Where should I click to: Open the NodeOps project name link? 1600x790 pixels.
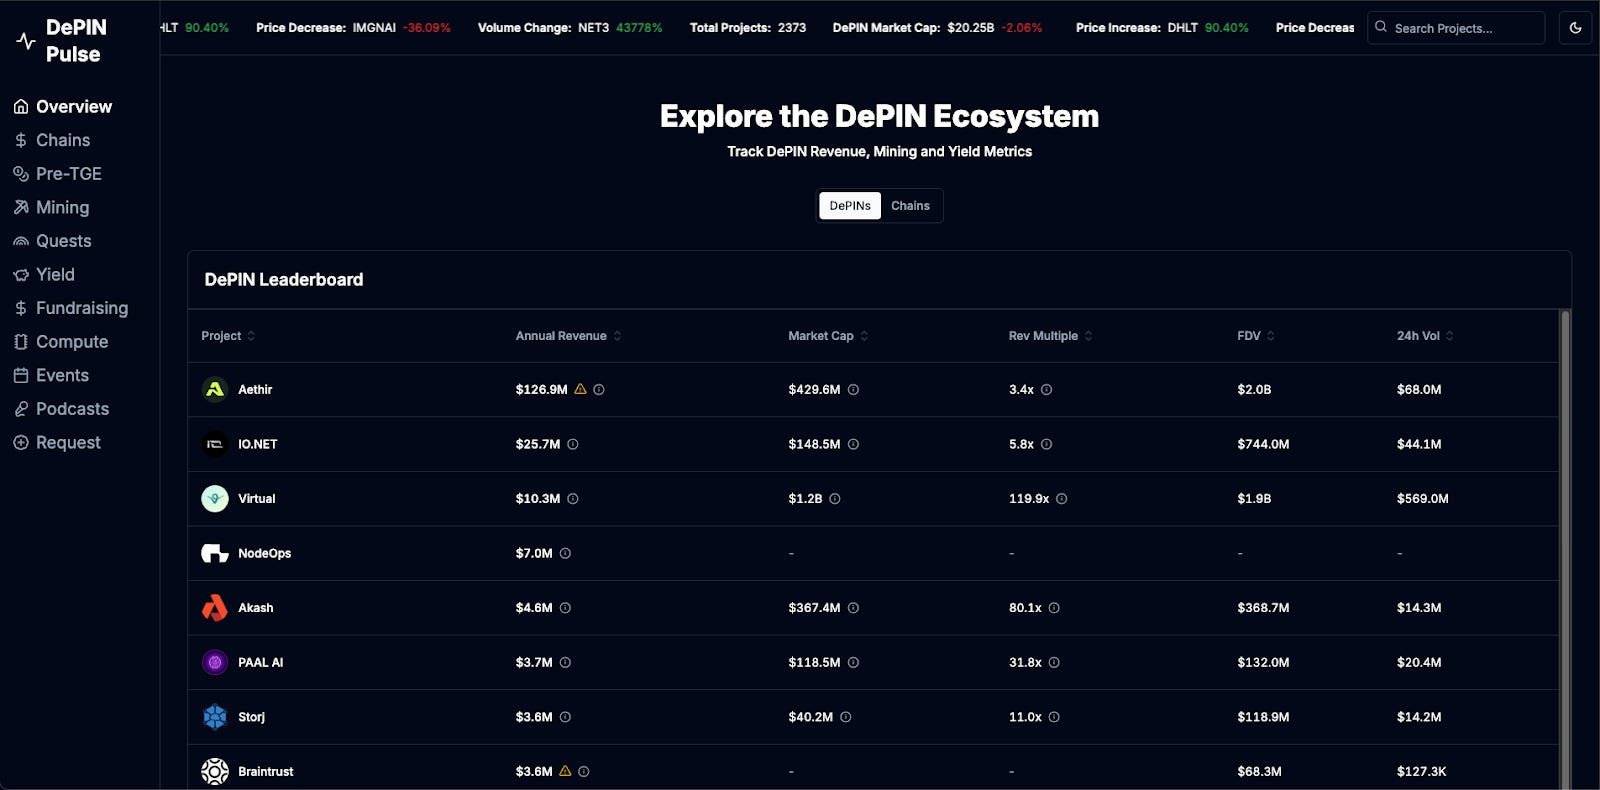click(265, 553)
